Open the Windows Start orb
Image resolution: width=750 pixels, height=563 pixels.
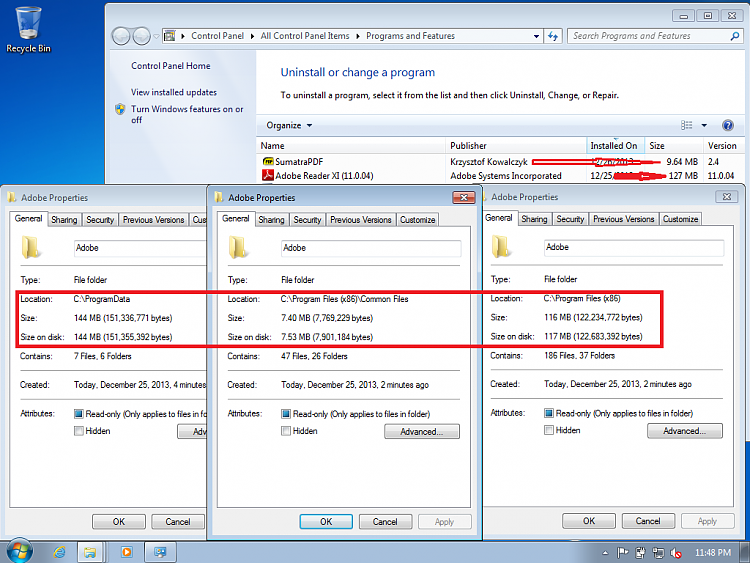tap(19, 551)
